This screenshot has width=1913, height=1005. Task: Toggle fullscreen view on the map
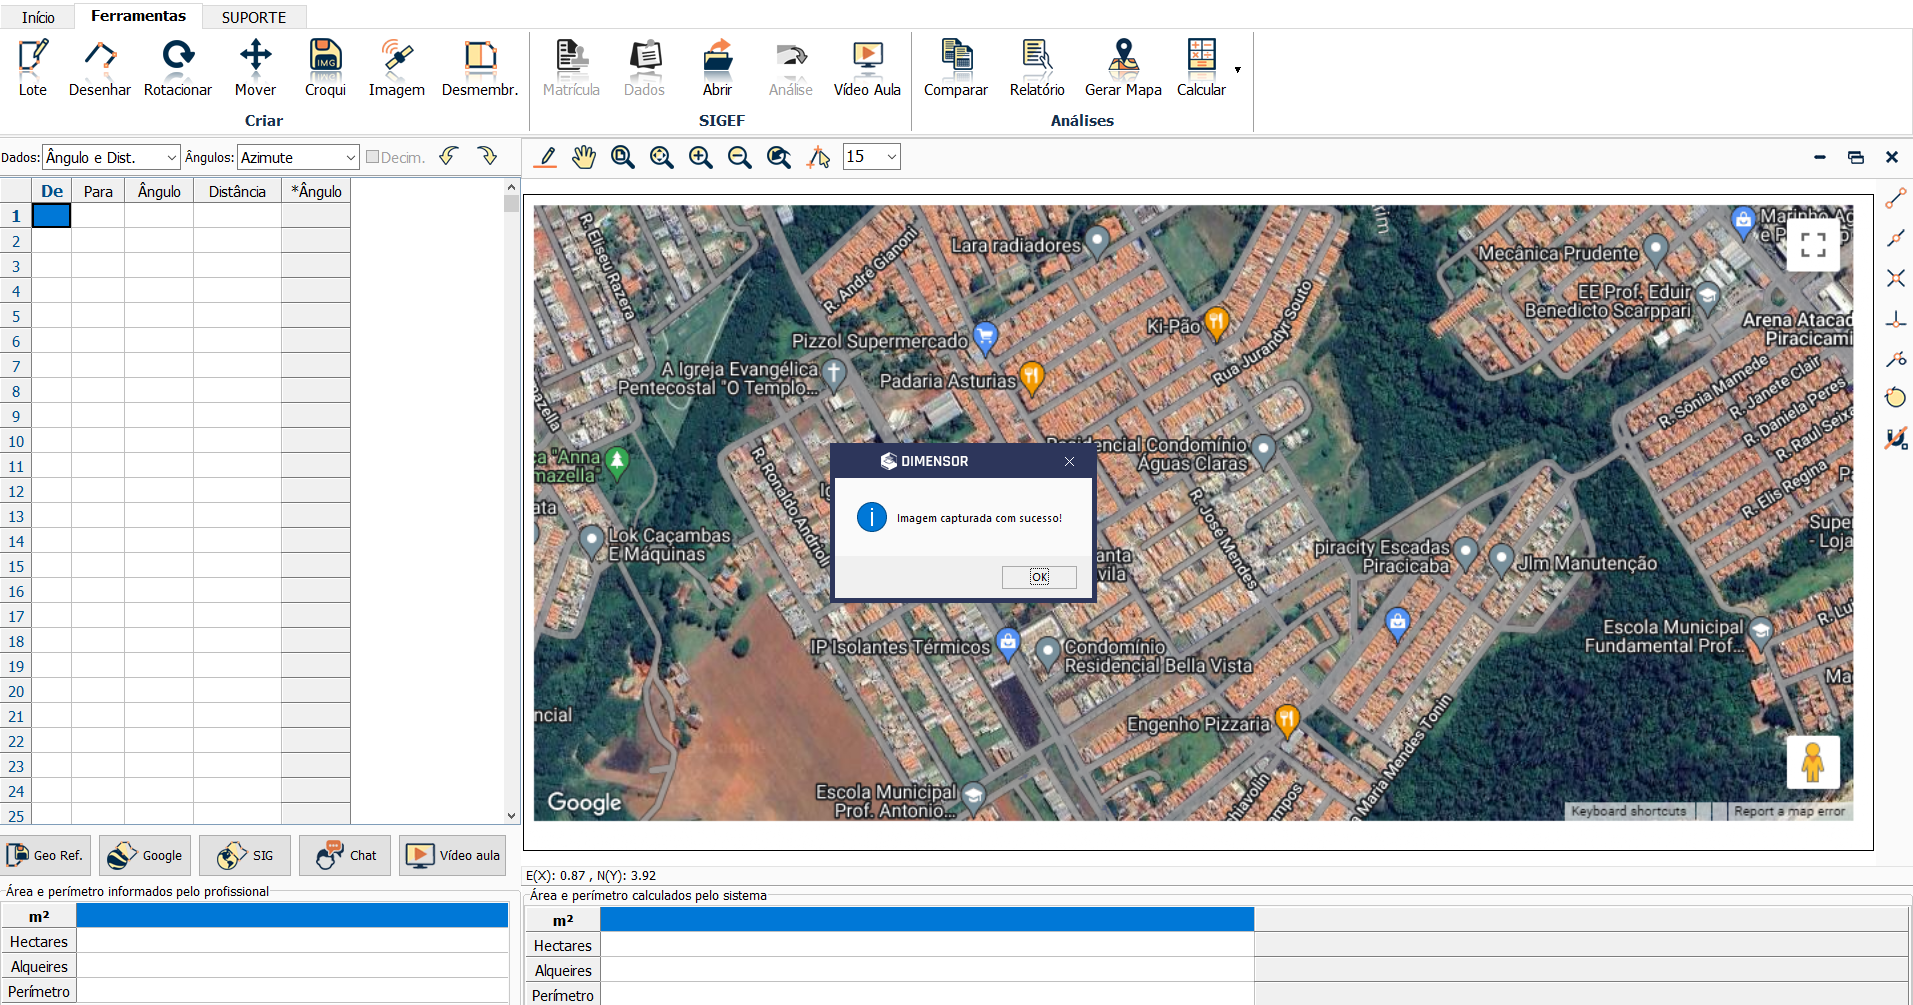(x=1812, y=245)
